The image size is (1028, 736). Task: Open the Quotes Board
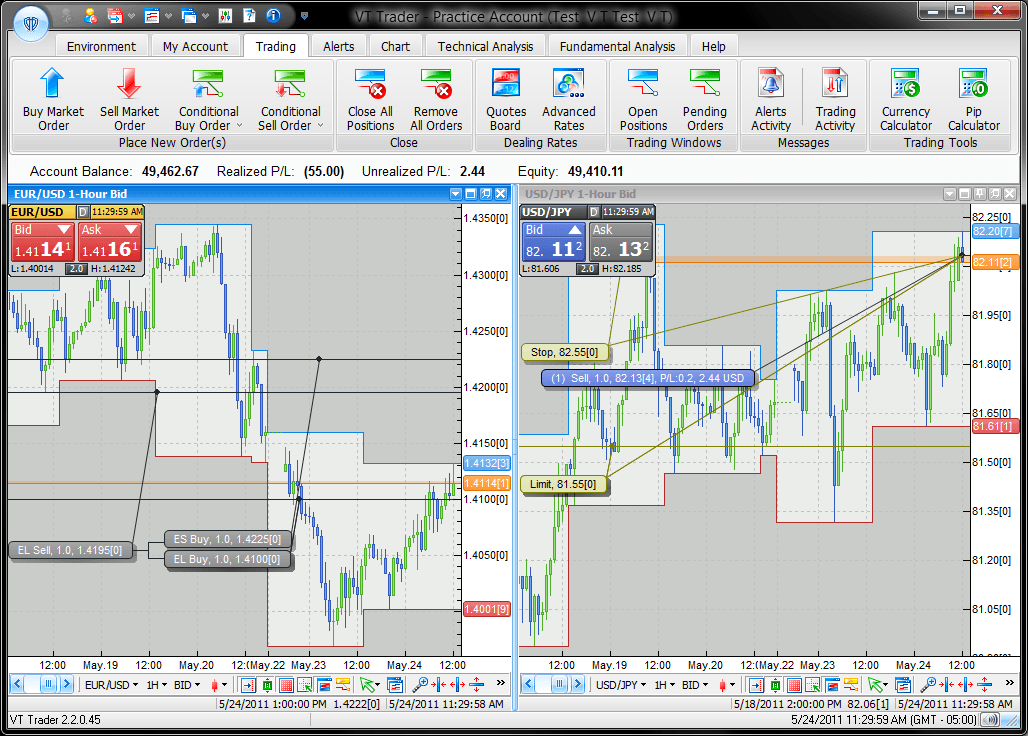(505, 100)
